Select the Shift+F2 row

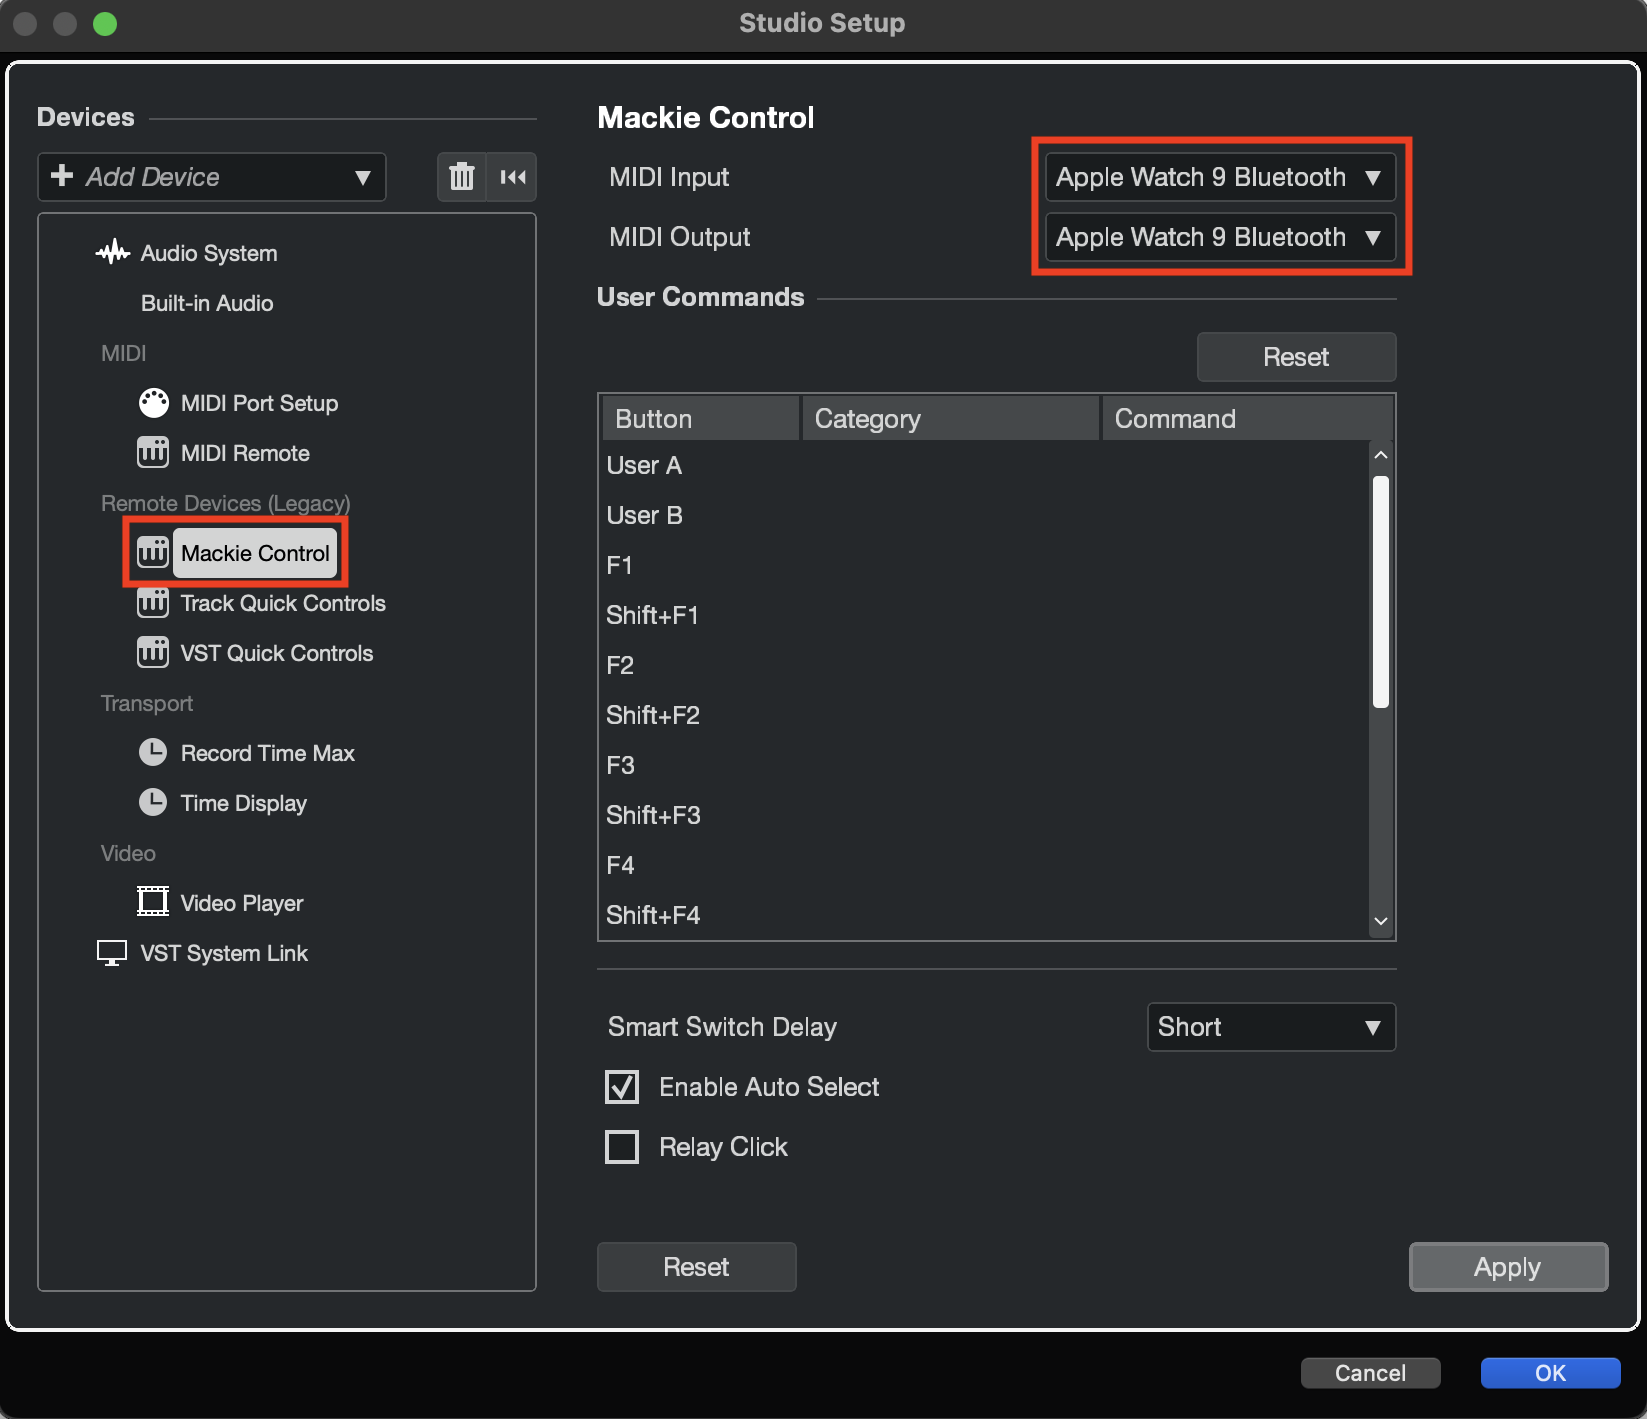tap(985, 715)
